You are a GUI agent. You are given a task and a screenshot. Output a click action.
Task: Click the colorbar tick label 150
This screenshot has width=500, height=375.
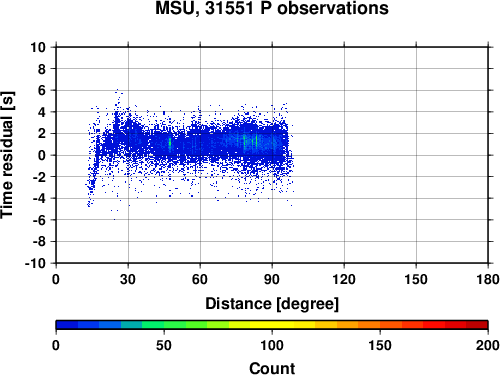coord(380,345)
